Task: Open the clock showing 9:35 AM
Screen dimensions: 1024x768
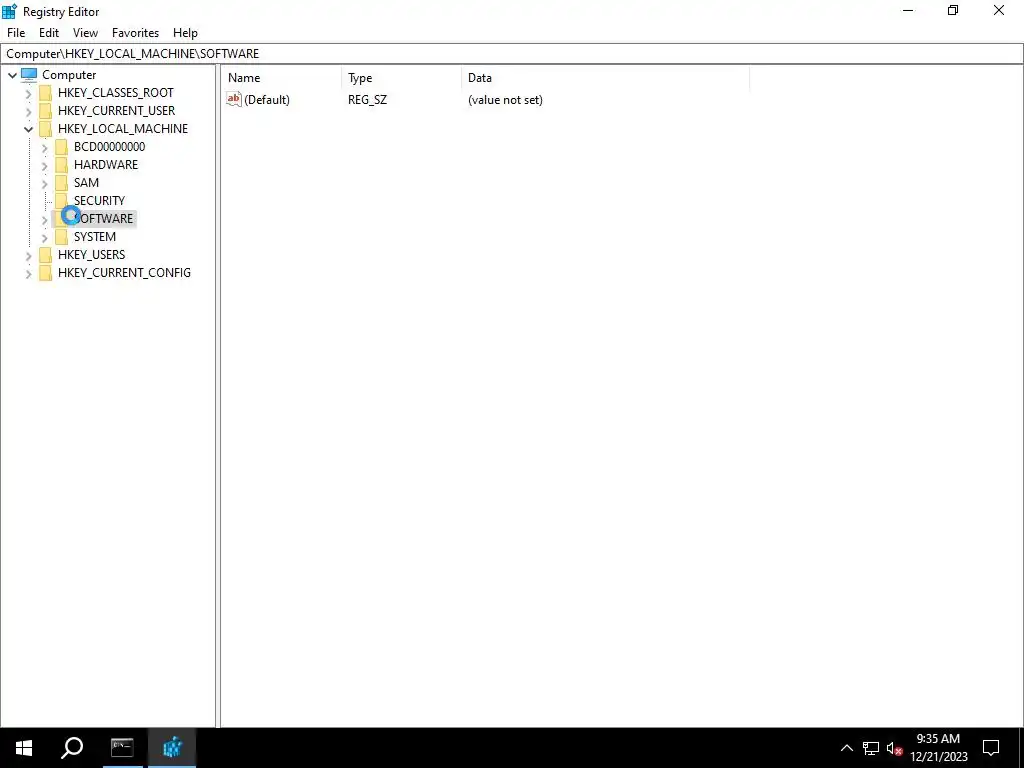Action: 938,748
